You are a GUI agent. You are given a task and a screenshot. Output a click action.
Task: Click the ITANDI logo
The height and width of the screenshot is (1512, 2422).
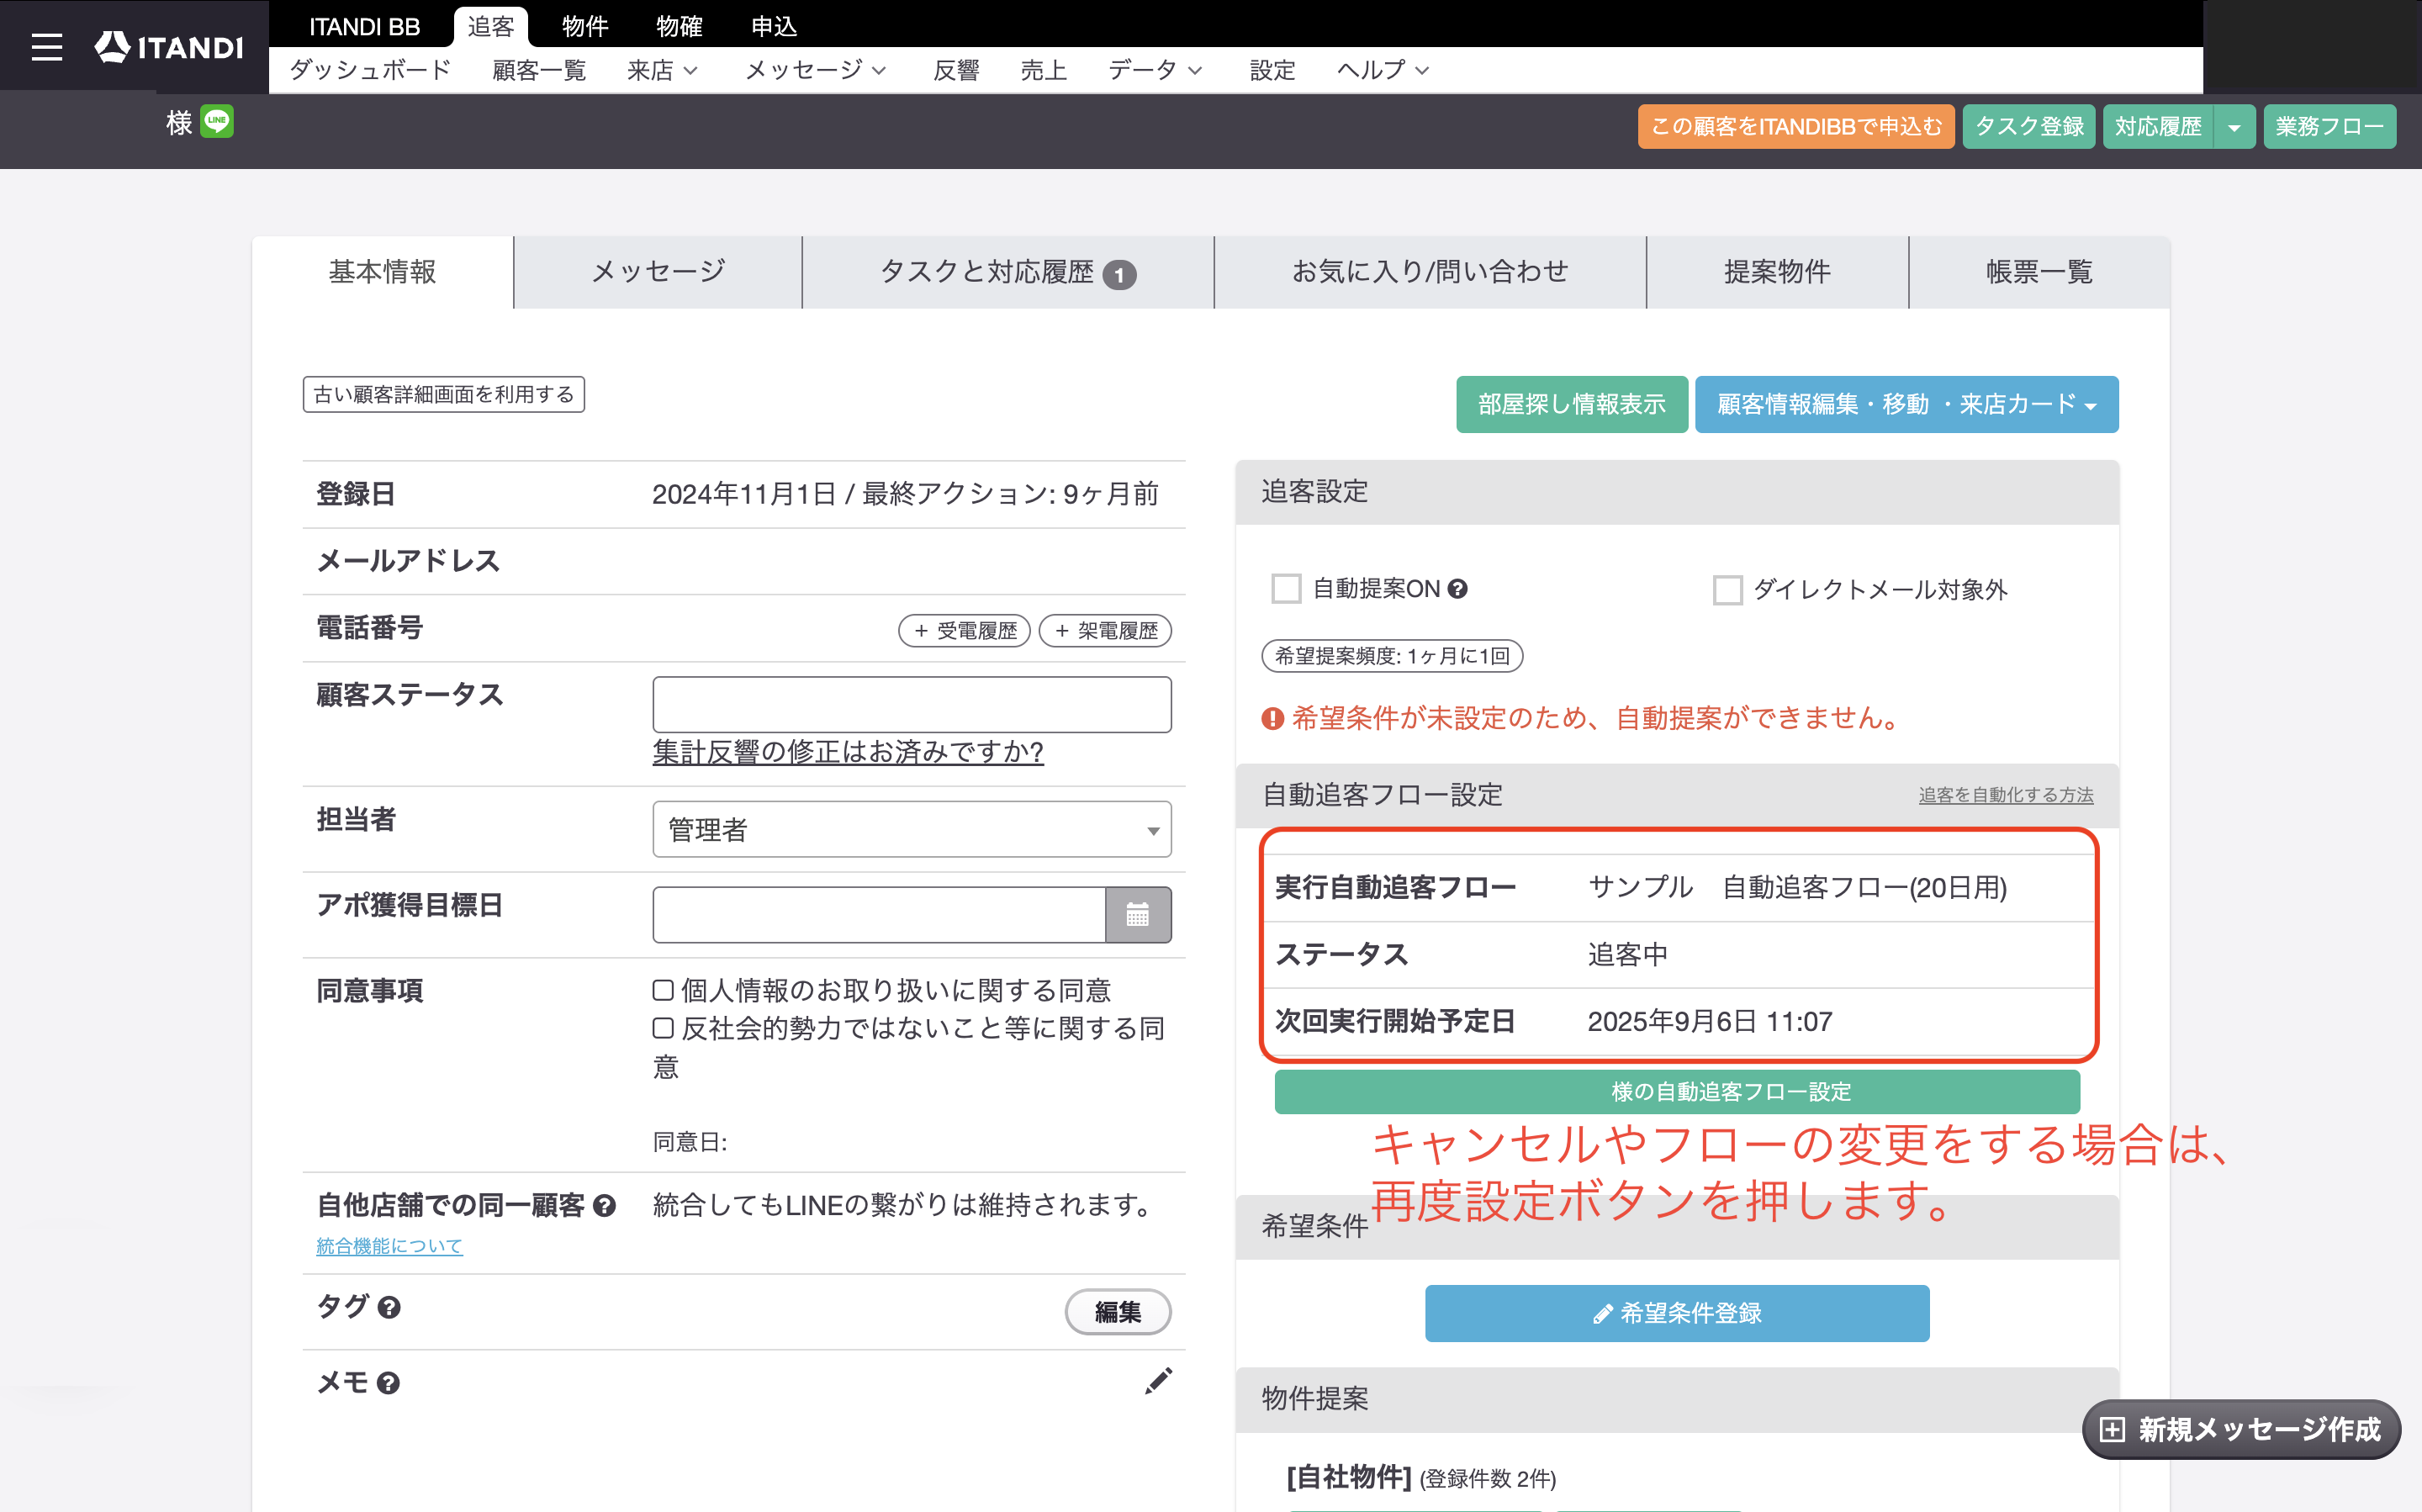169,47
